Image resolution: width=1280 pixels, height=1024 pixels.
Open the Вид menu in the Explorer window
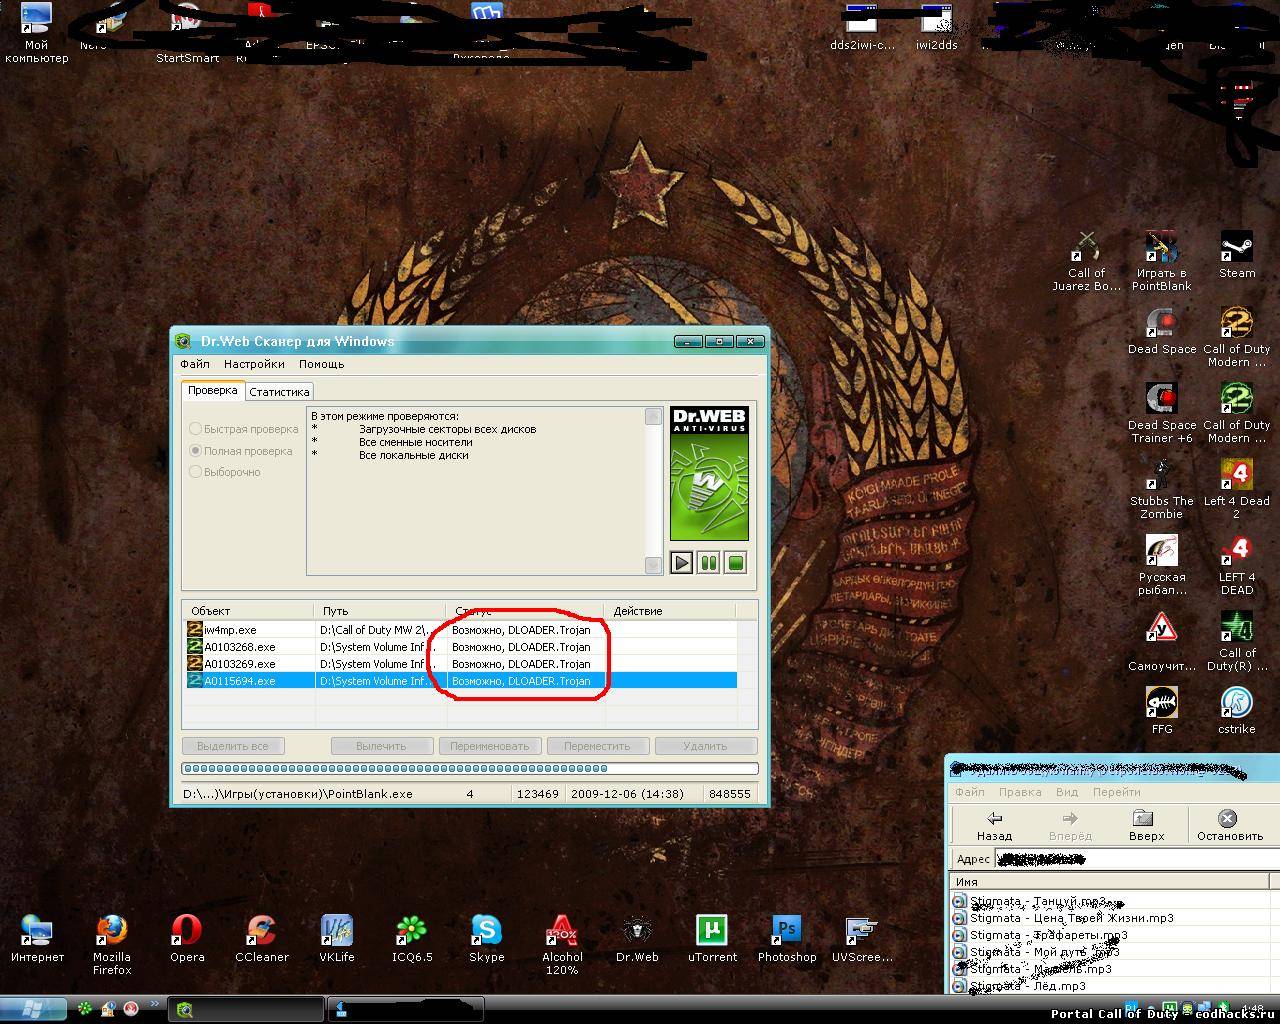pyautogui.click(x=1067, y=792)
